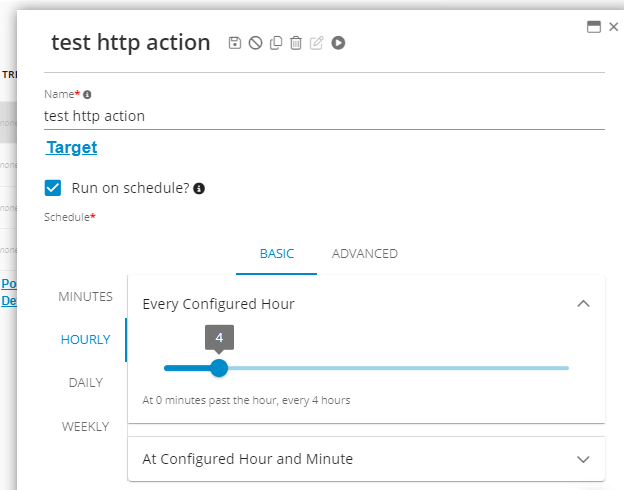This screenshot has height=490, width=624.
Task: Click the edit pencil icon
Action: click(x=317, y=43)
